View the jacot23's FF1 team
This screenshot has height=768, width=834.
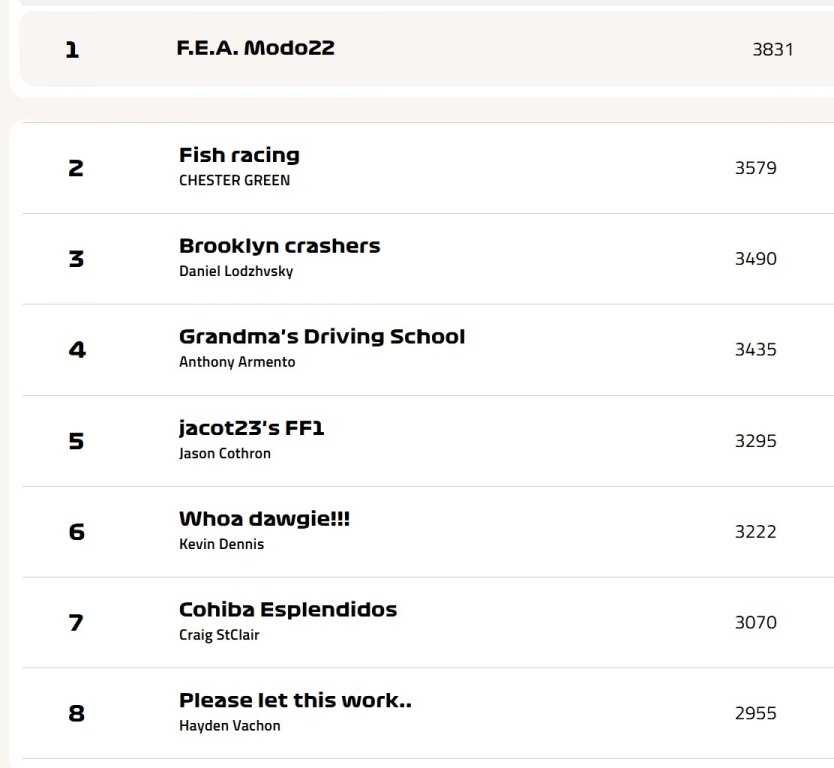(251, 428)
